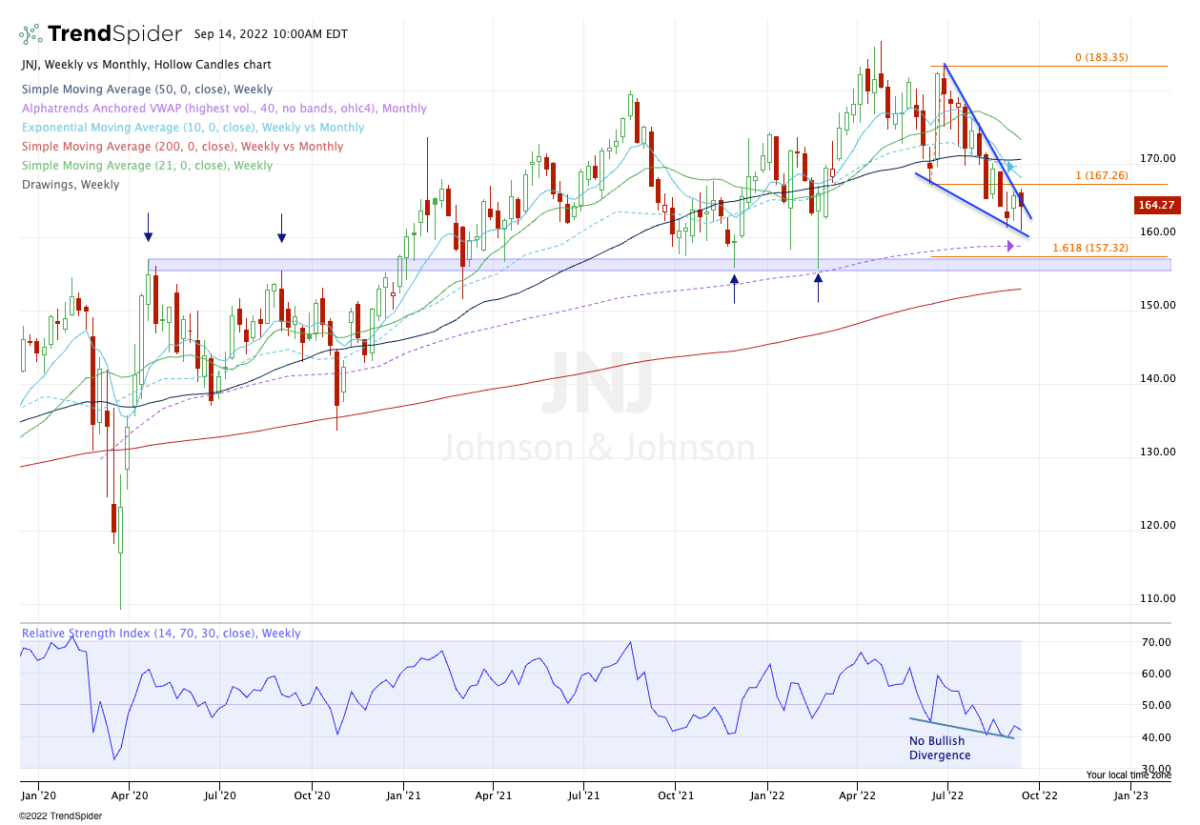Select the Simple Moving Average (21) legend entry
Screen dimensions: 1200x825
[x=146, y=166]
